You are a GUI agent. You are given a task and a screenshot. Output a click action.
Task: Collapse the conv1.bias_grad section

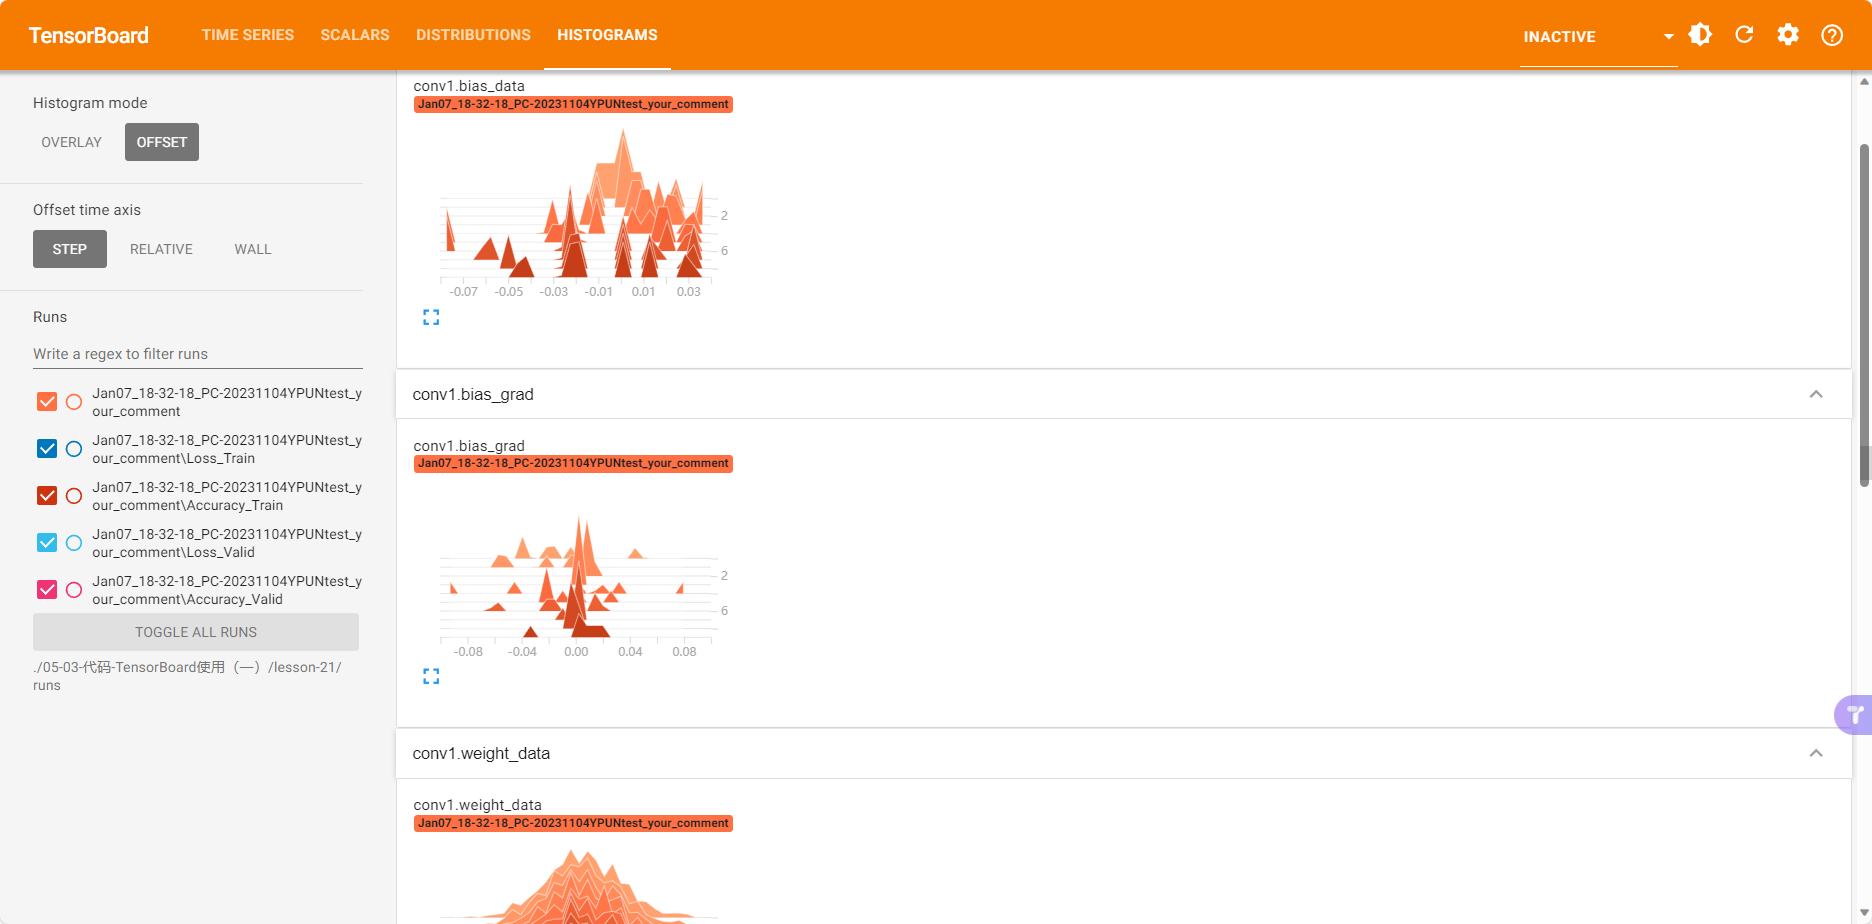pos(1816,394)
